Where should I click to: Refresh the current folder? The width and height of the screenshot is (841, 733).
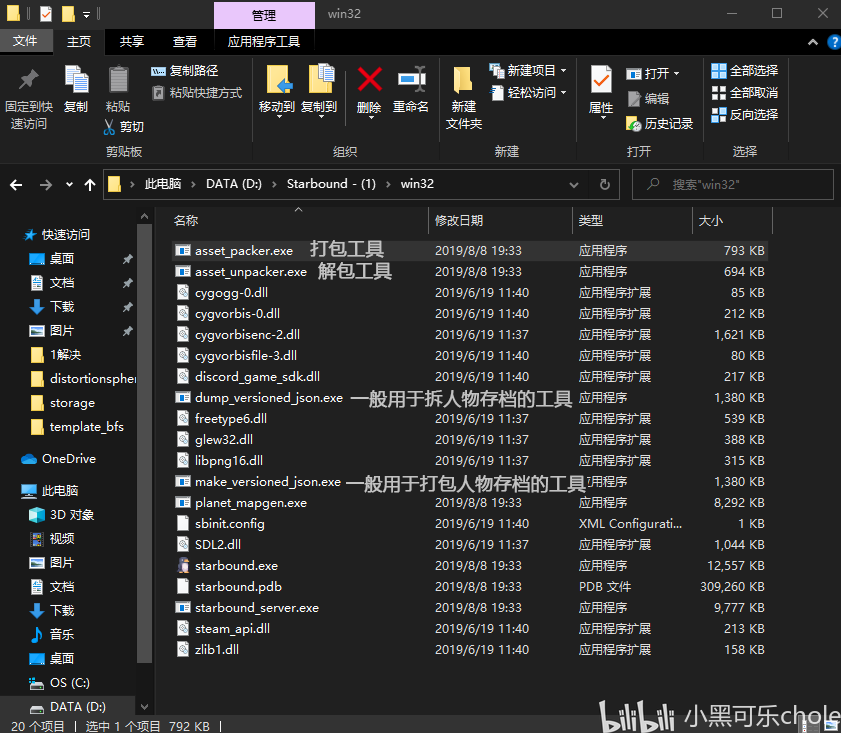pos(604,185)
